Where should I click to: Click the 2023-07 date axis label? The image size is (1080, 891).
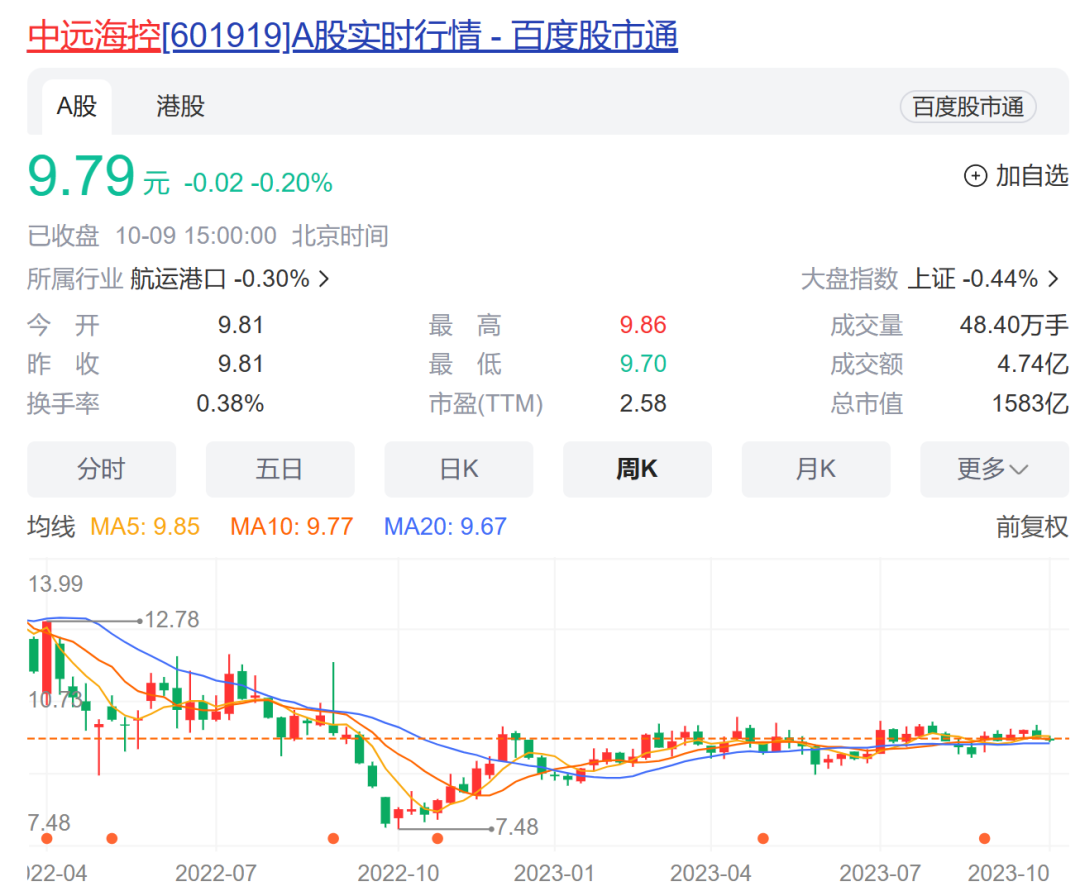click(880, 873)
